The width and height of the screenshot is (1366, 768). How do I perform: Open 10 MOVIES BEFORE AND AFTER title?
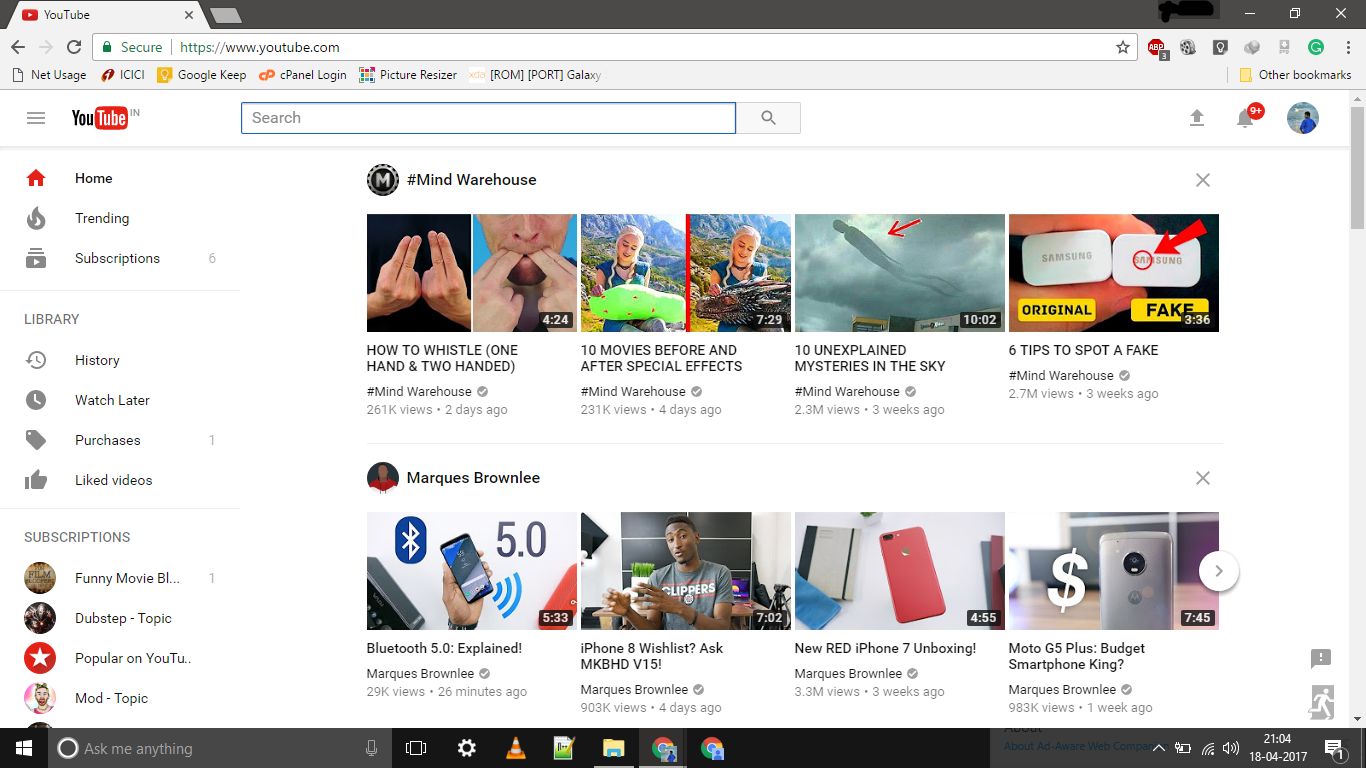661,358
